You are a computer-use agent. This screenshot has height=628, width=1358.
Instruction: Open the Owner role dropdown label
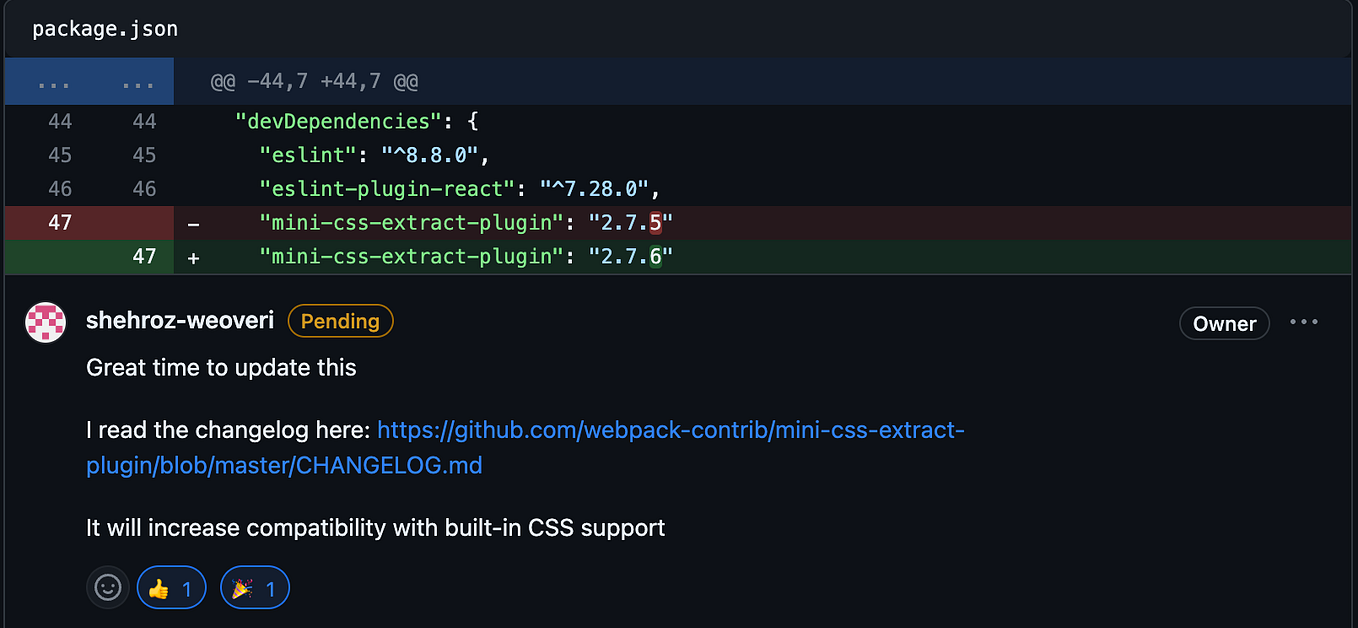pyautogui.click(x=1224, y=323)
